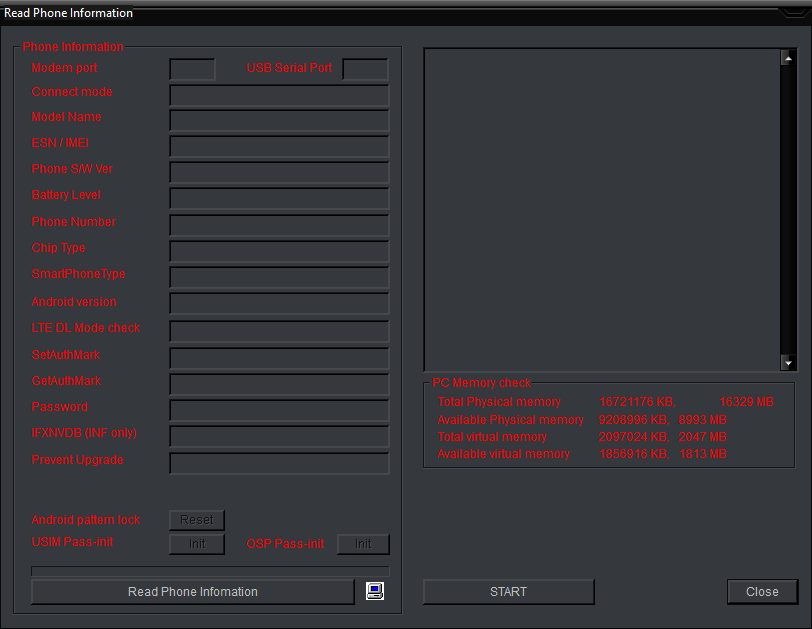Click the START button
Viewport: 812px width, 629px height.
pyautogui.click(x=509, y=592)
